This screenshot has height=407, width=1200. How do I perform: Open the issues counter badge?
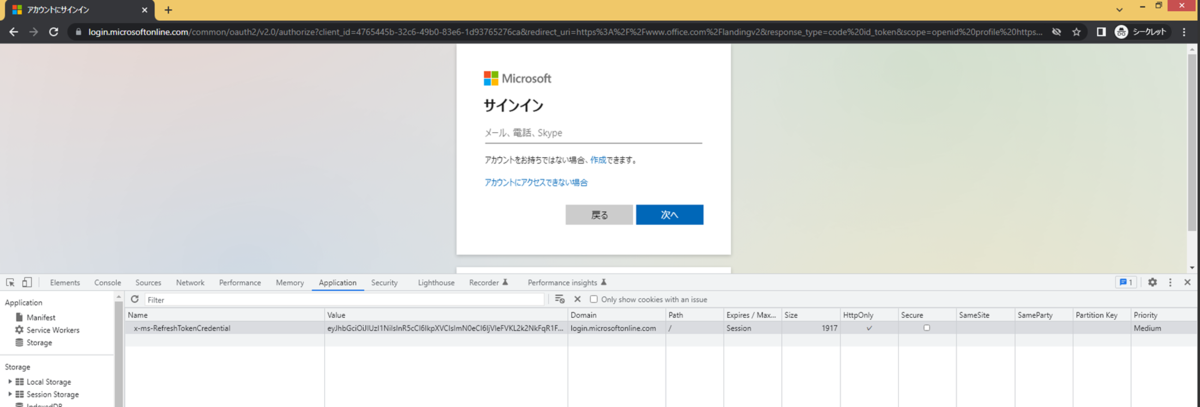coord(1126,283)
